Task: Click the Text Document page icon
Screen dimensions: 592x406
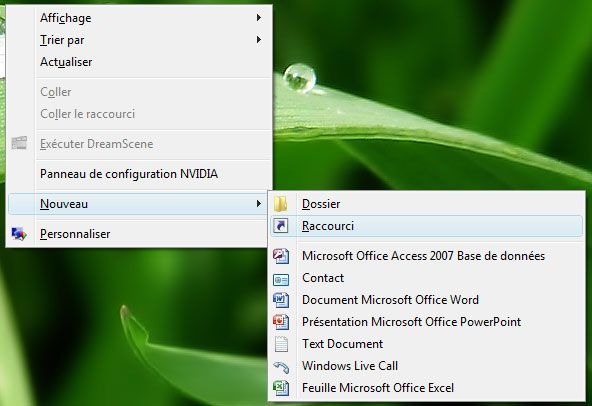Action: 281,344
